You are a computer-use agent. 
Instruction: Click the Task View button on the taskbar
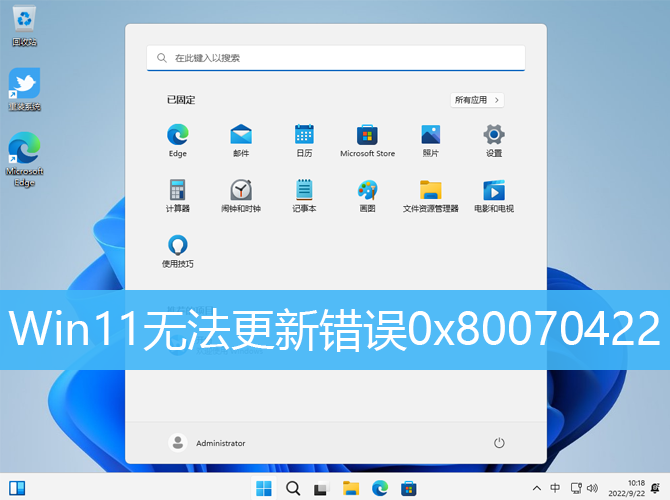322,488
